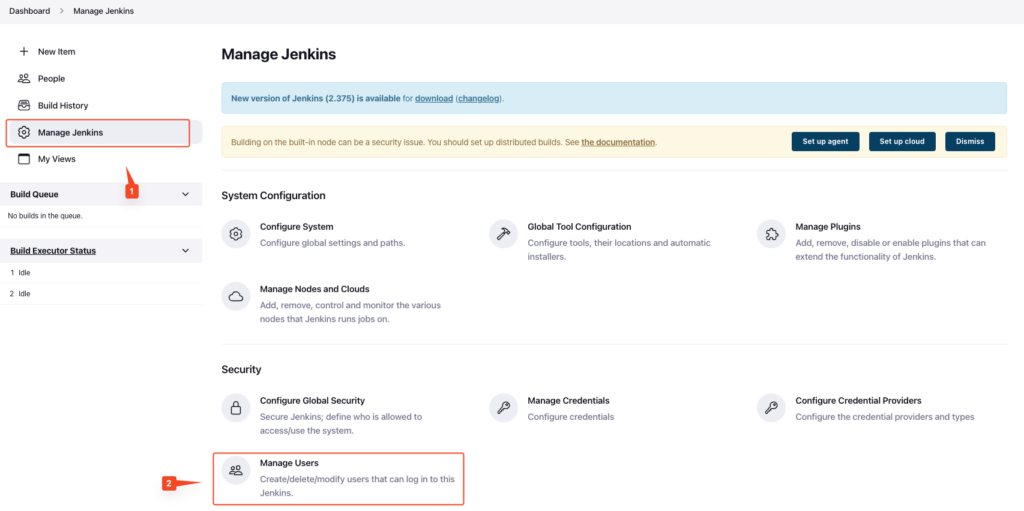Click executor 2 Idle row
Viewport: 1024px width, 511px height.
click(101, 294)
